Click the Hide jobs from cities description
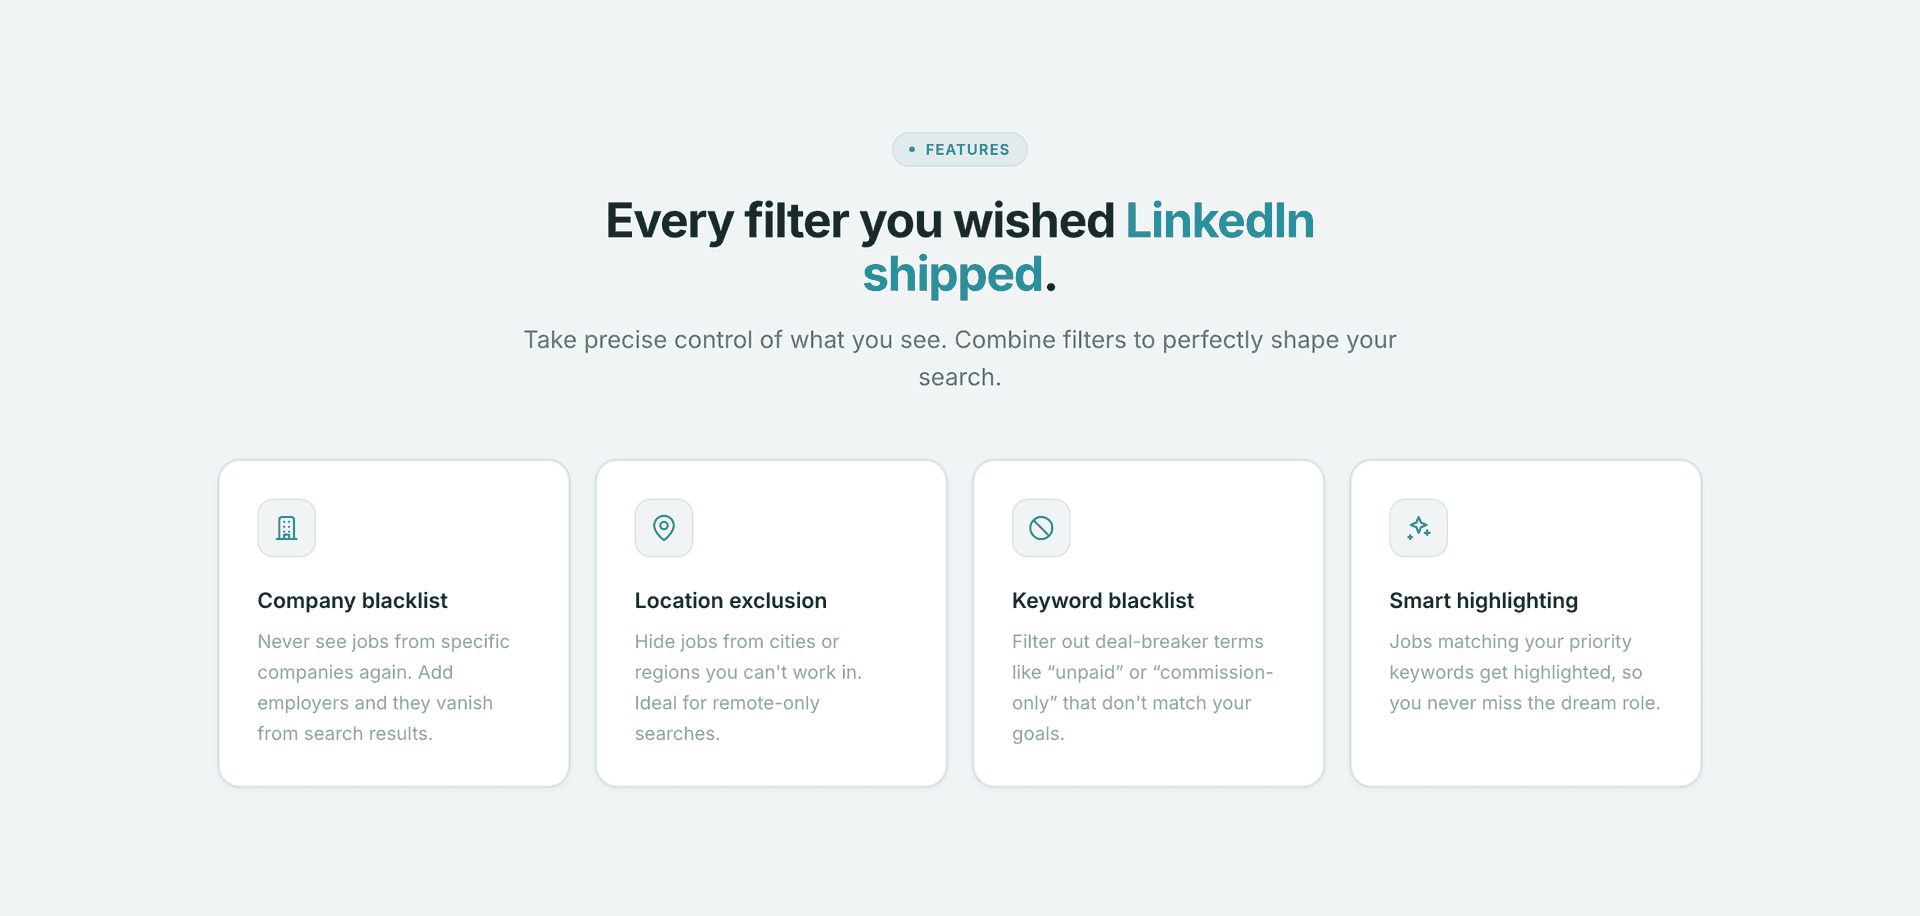Viewport: 1920px width, 916px height. 748,687
